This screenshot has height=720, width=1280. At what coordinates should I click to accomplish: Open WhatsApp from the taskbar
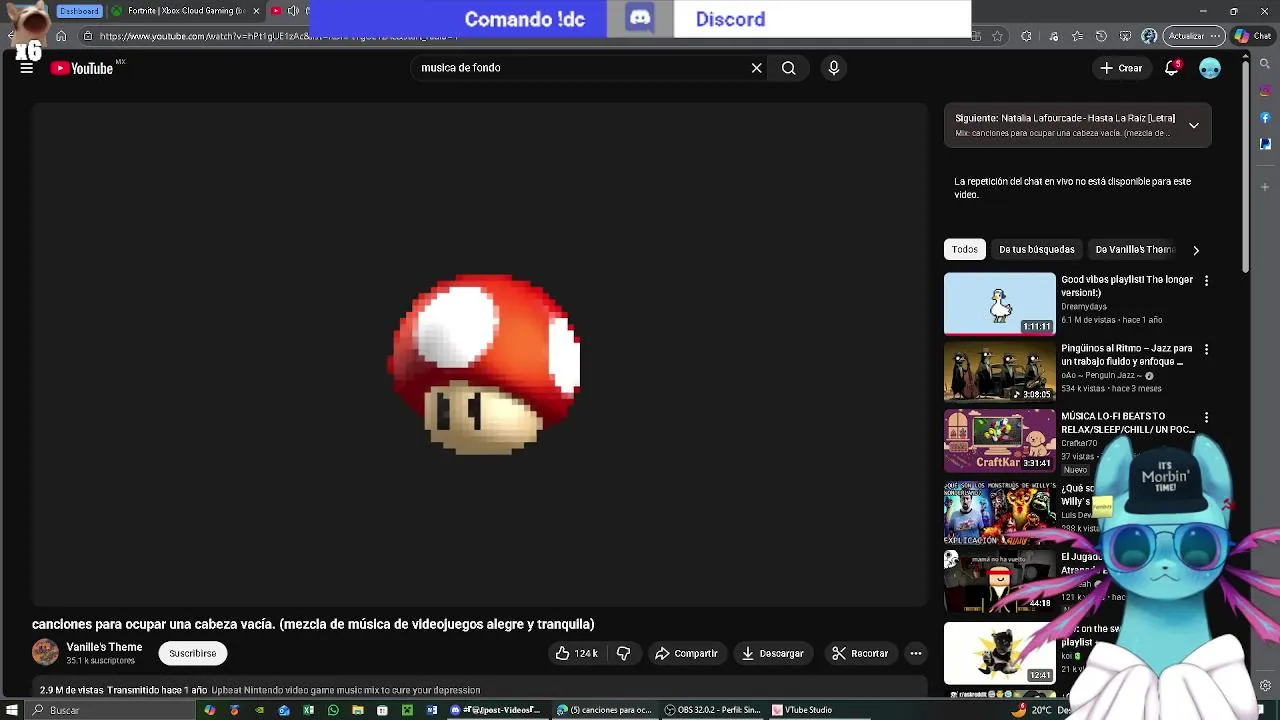coord(333,710)
